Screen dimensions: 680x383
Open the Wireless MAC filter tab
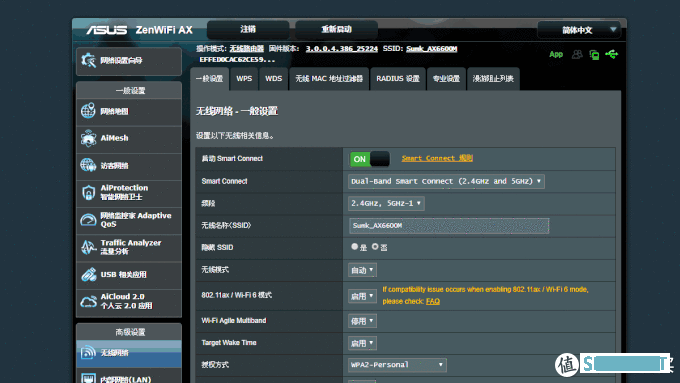tap(329, 79)
